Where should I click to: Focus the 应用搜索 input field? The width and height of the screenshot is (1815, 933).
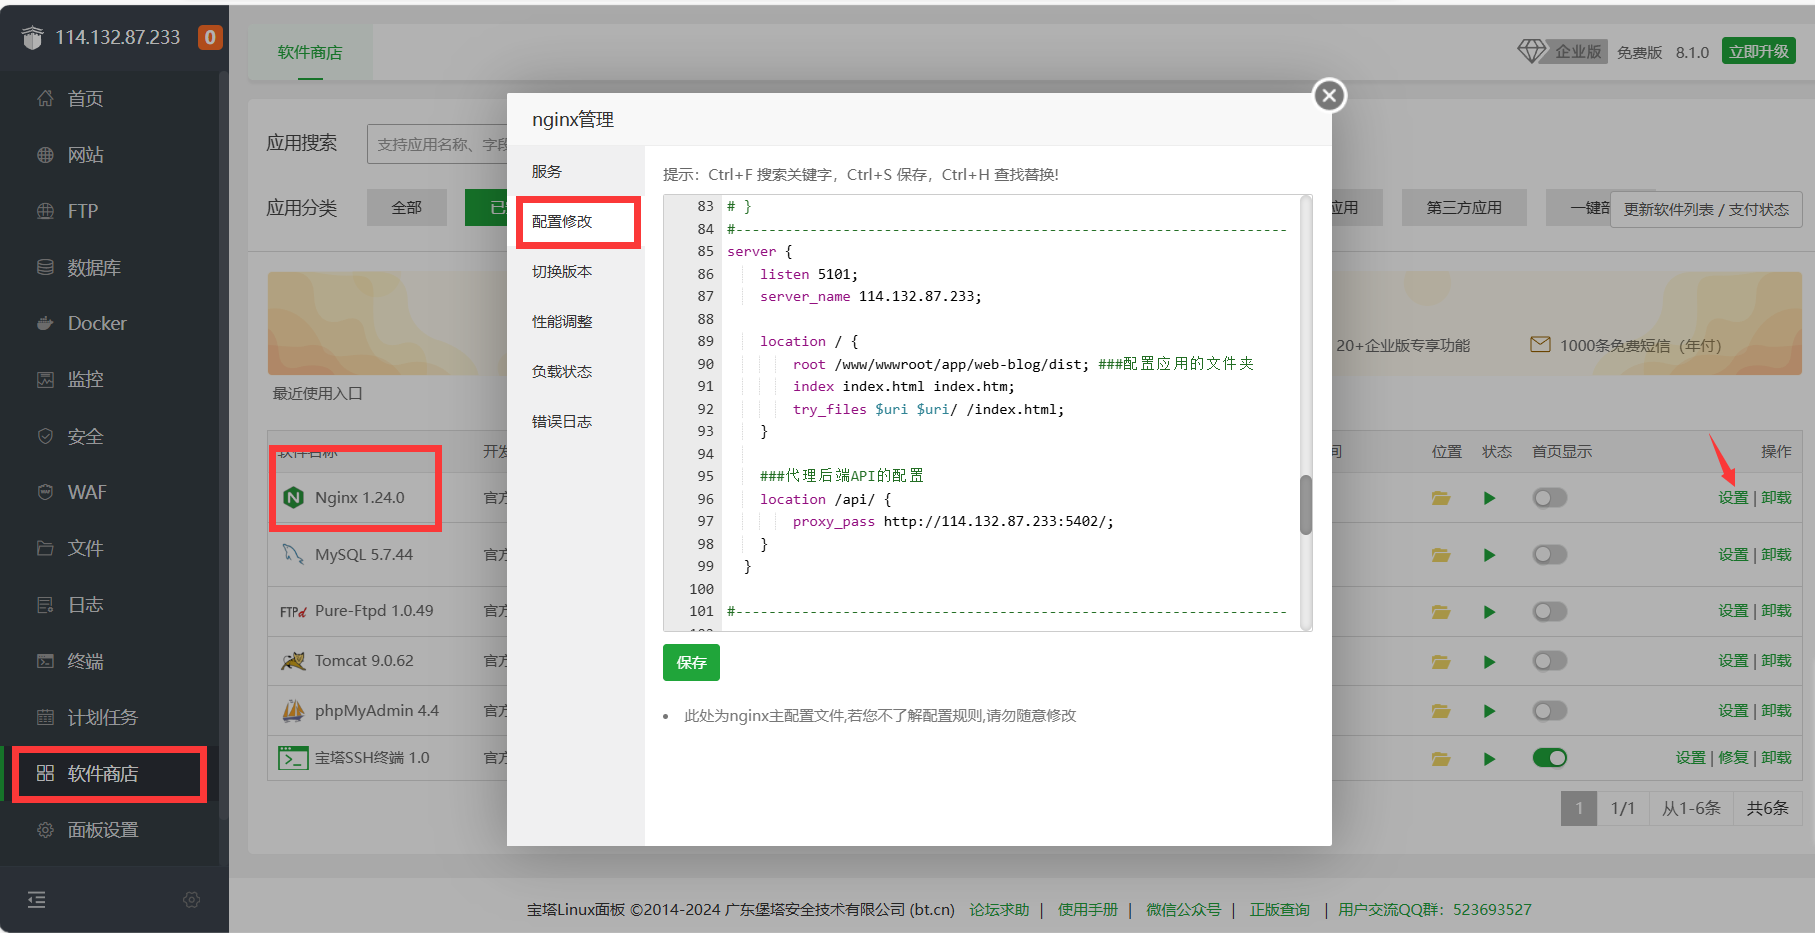[x=438, y=144]
